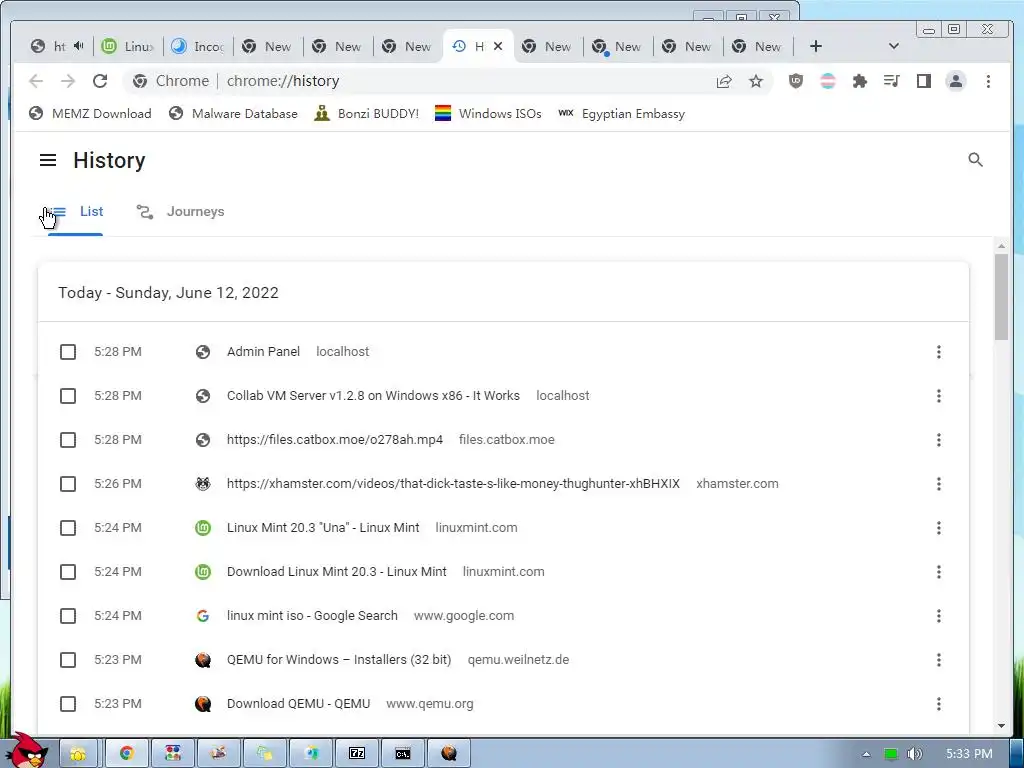This screenshot has width=1024, height=768.
Task: Expand the tab search chevron
Action: coord(894,46)
